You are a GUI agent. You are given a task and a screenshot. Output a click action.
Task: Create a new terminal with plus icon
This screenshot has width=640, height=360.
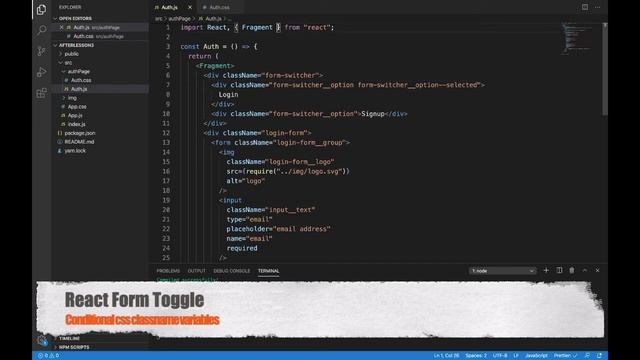pyautogui.click(x=546, y=270)
